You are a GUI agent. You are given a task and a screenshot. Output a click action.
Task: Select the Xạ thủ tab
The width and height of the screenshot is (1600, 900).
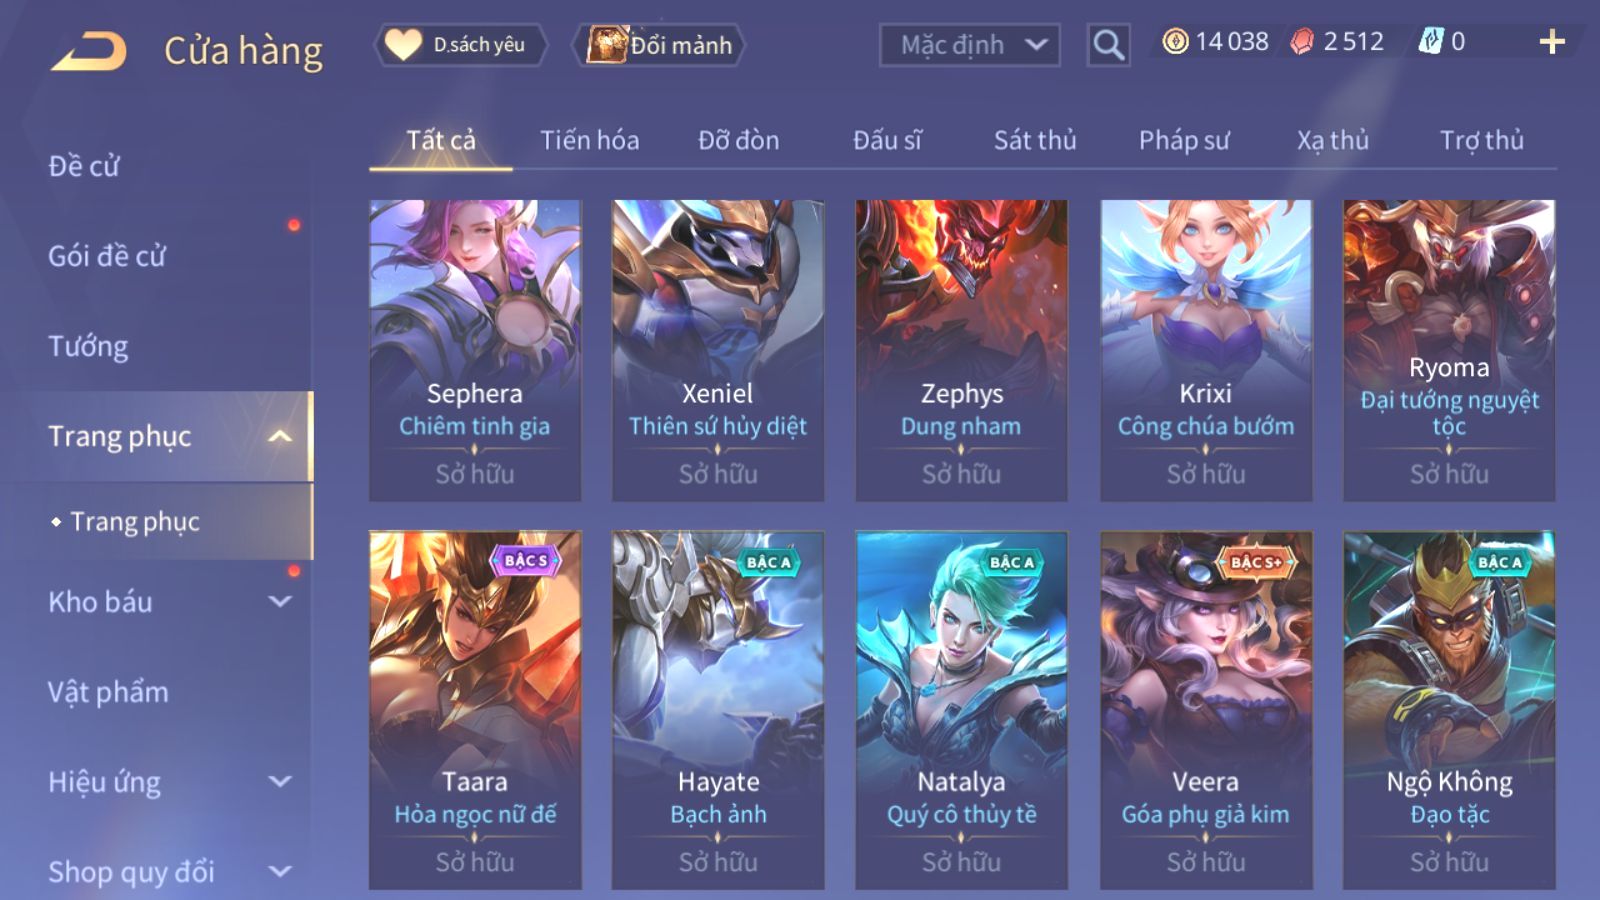click(x=1333, y=140)
